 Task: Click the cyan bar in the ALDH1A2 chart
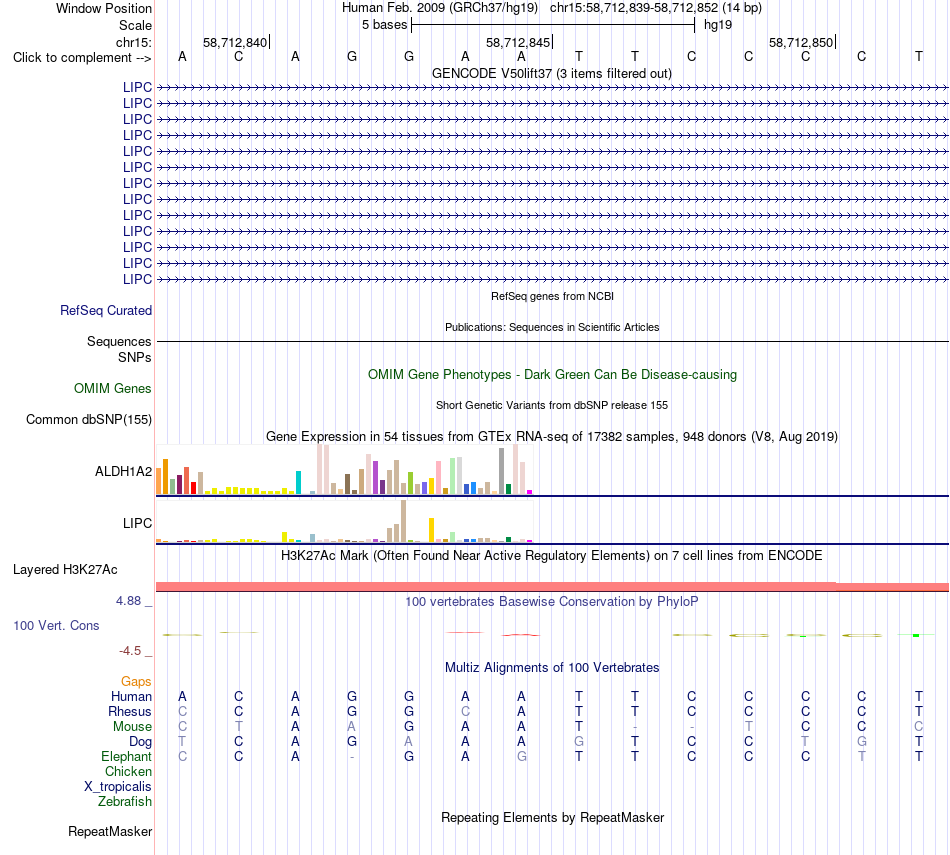click(298, 482)
